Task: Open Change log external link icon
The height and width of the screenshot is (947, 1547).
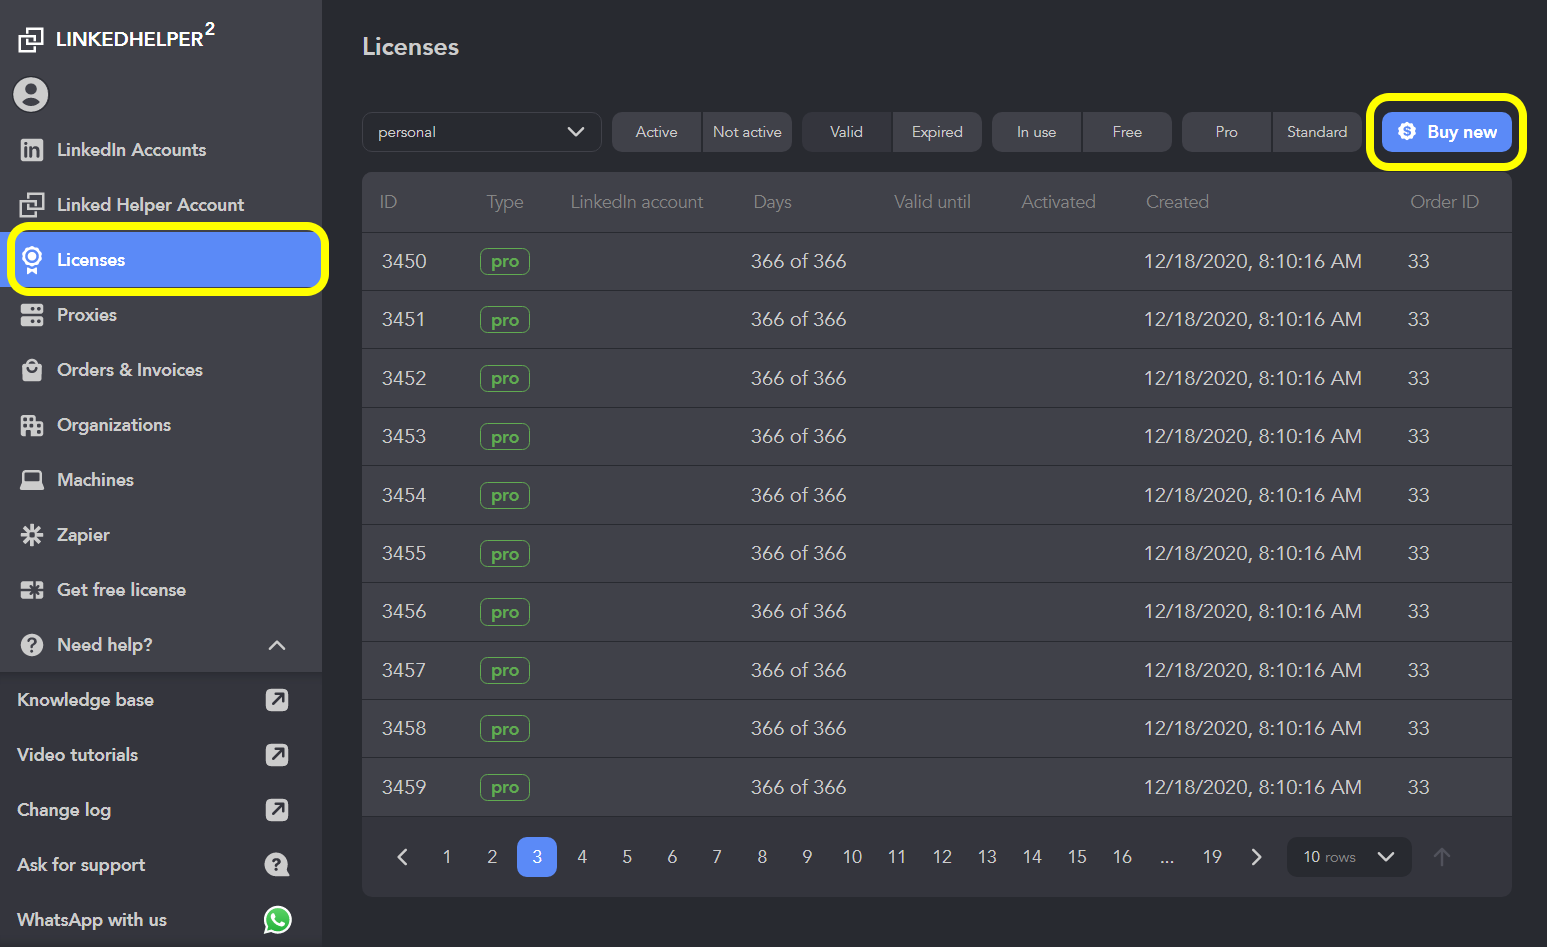Action: [277, 810]
